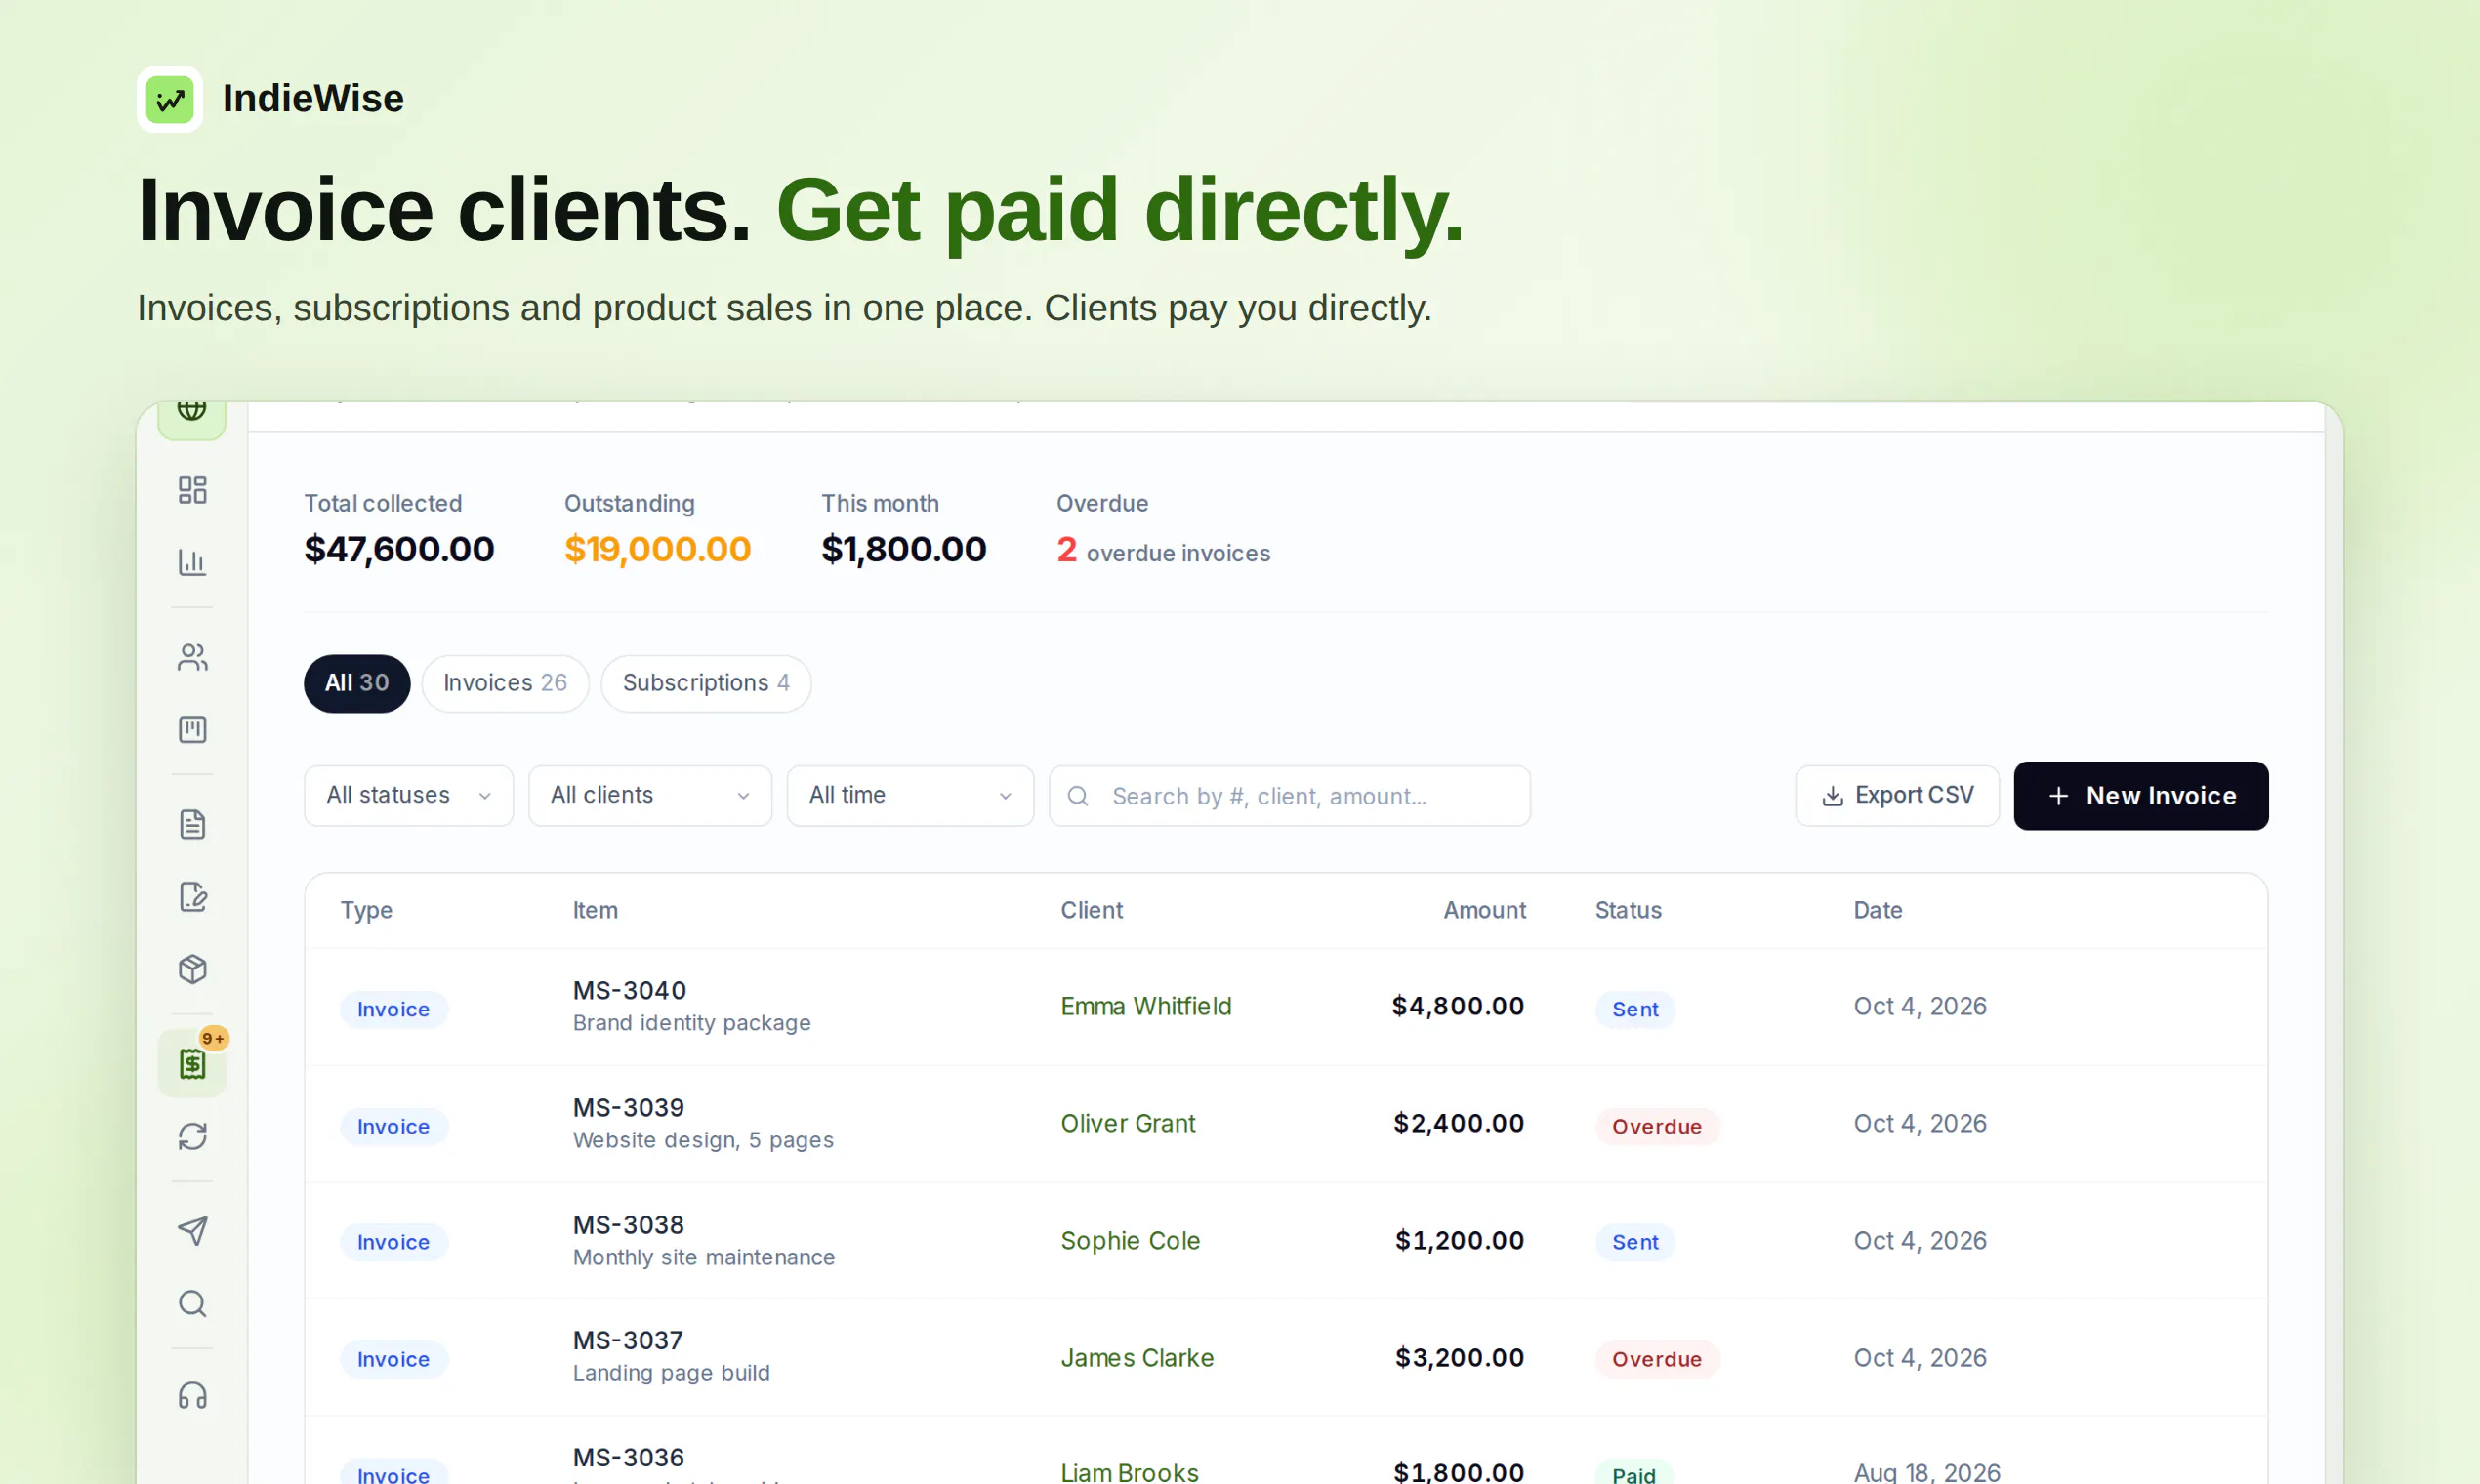Sort by the Item column header

coord(595,910)
